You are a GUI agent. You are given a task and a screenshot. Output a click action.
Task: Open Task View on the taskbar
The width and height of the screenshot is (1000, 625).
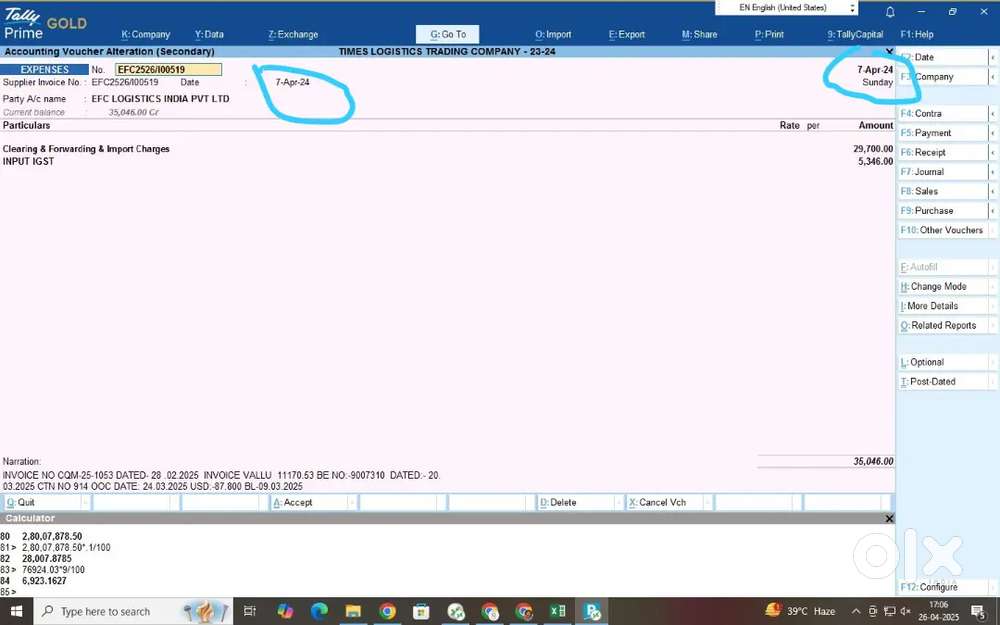(250, 611)
